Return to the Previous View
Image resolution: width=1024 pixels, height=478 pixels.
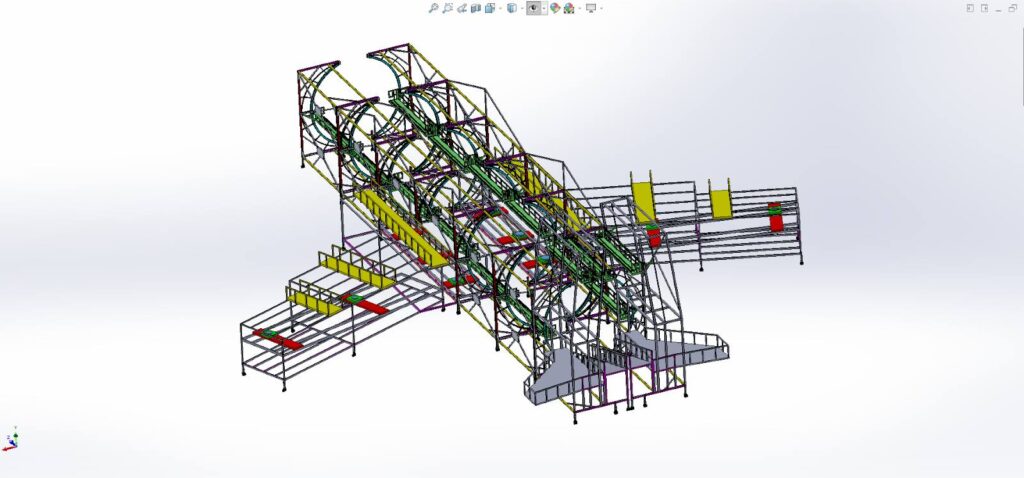pos(462,8)
